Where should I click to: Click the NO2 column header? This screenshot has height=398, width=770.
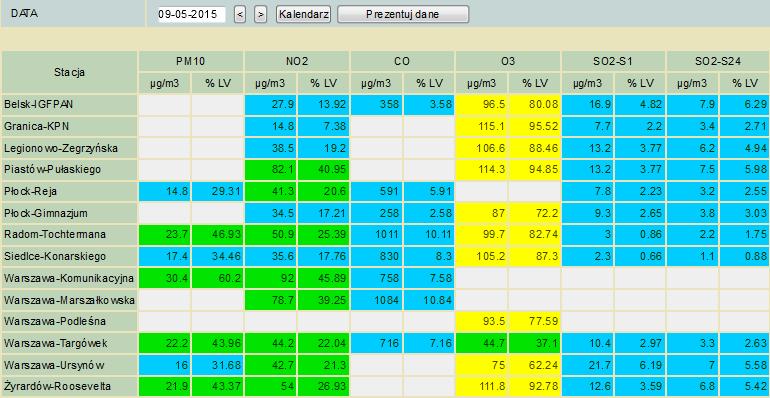pyautogui.click(x=297, y=61)
